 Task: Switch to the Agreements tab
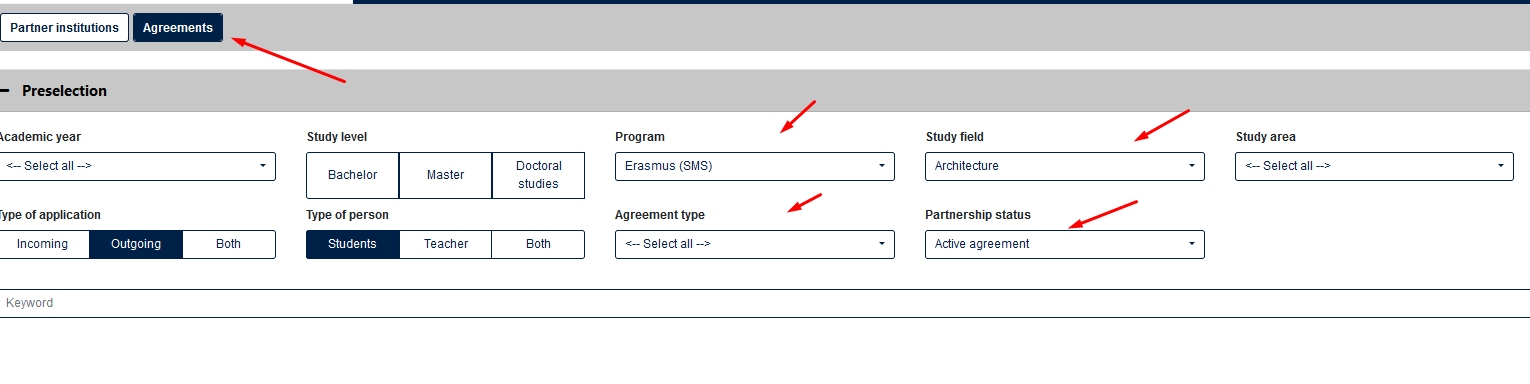[178, 28]
